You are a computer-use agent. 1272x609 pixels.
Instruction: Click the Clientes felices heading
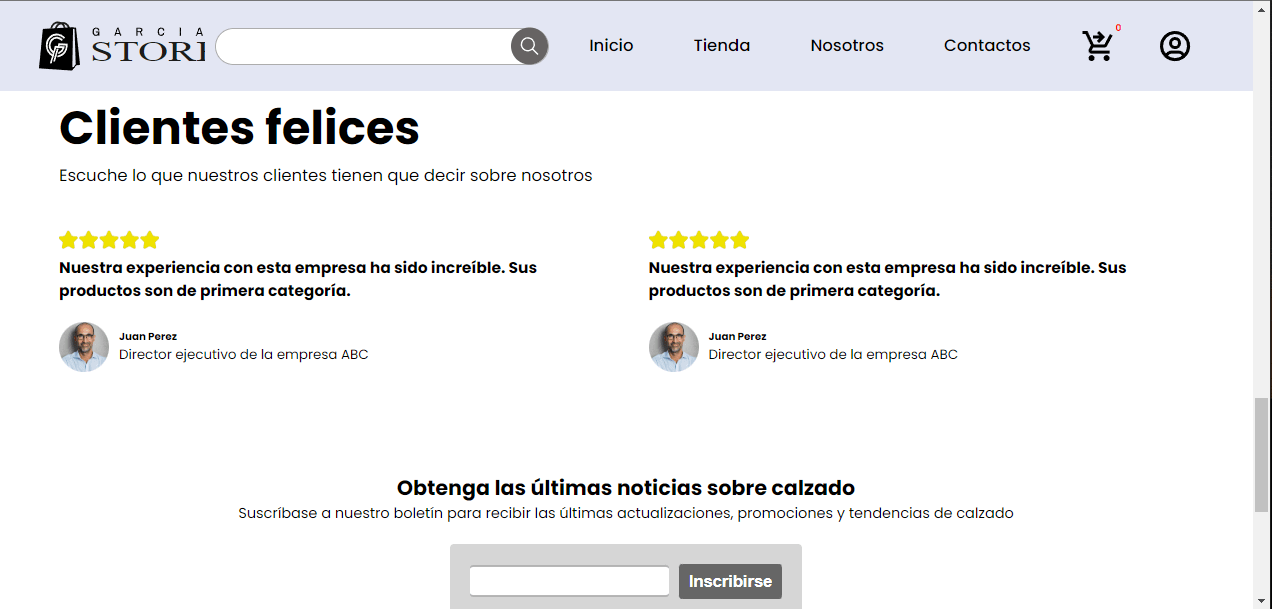coord(239,128)
